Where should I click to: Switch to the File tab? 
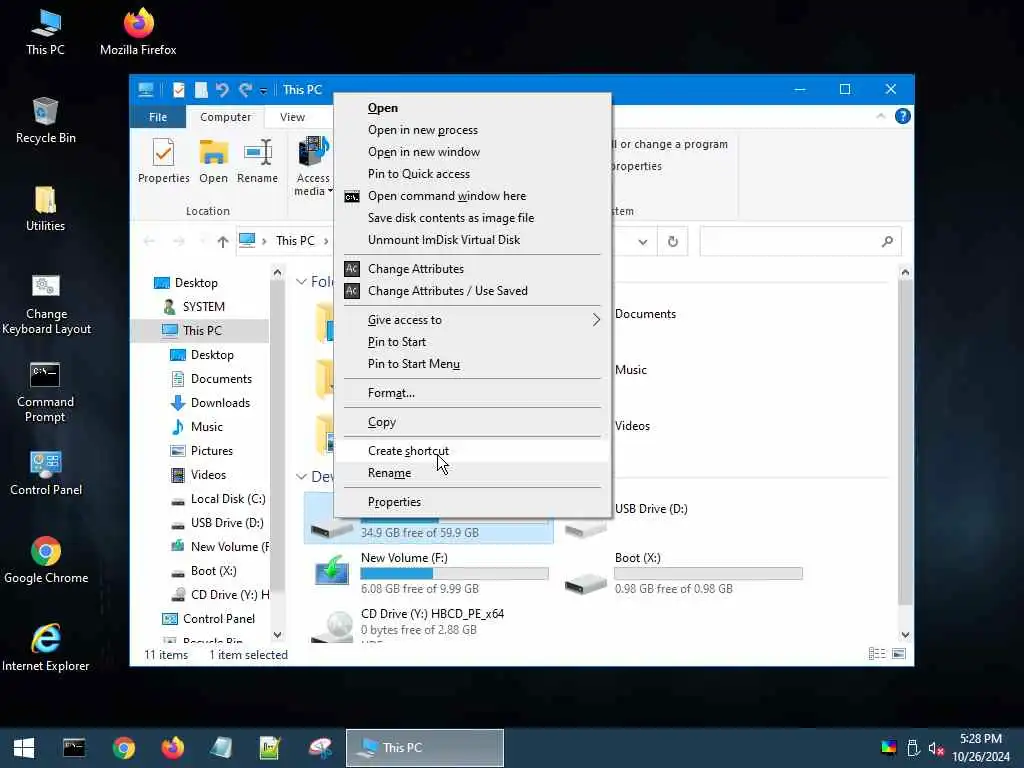point(158,117)
